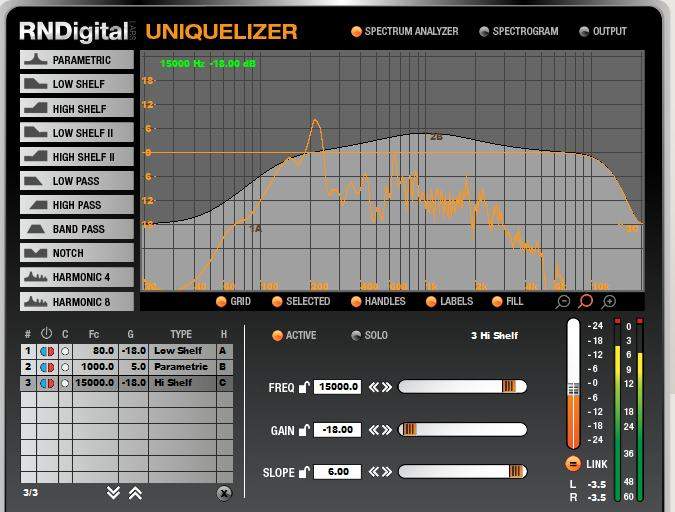Click the FREQ double-arrow stepper
675x512 pixels.
[x=379, y=387]
